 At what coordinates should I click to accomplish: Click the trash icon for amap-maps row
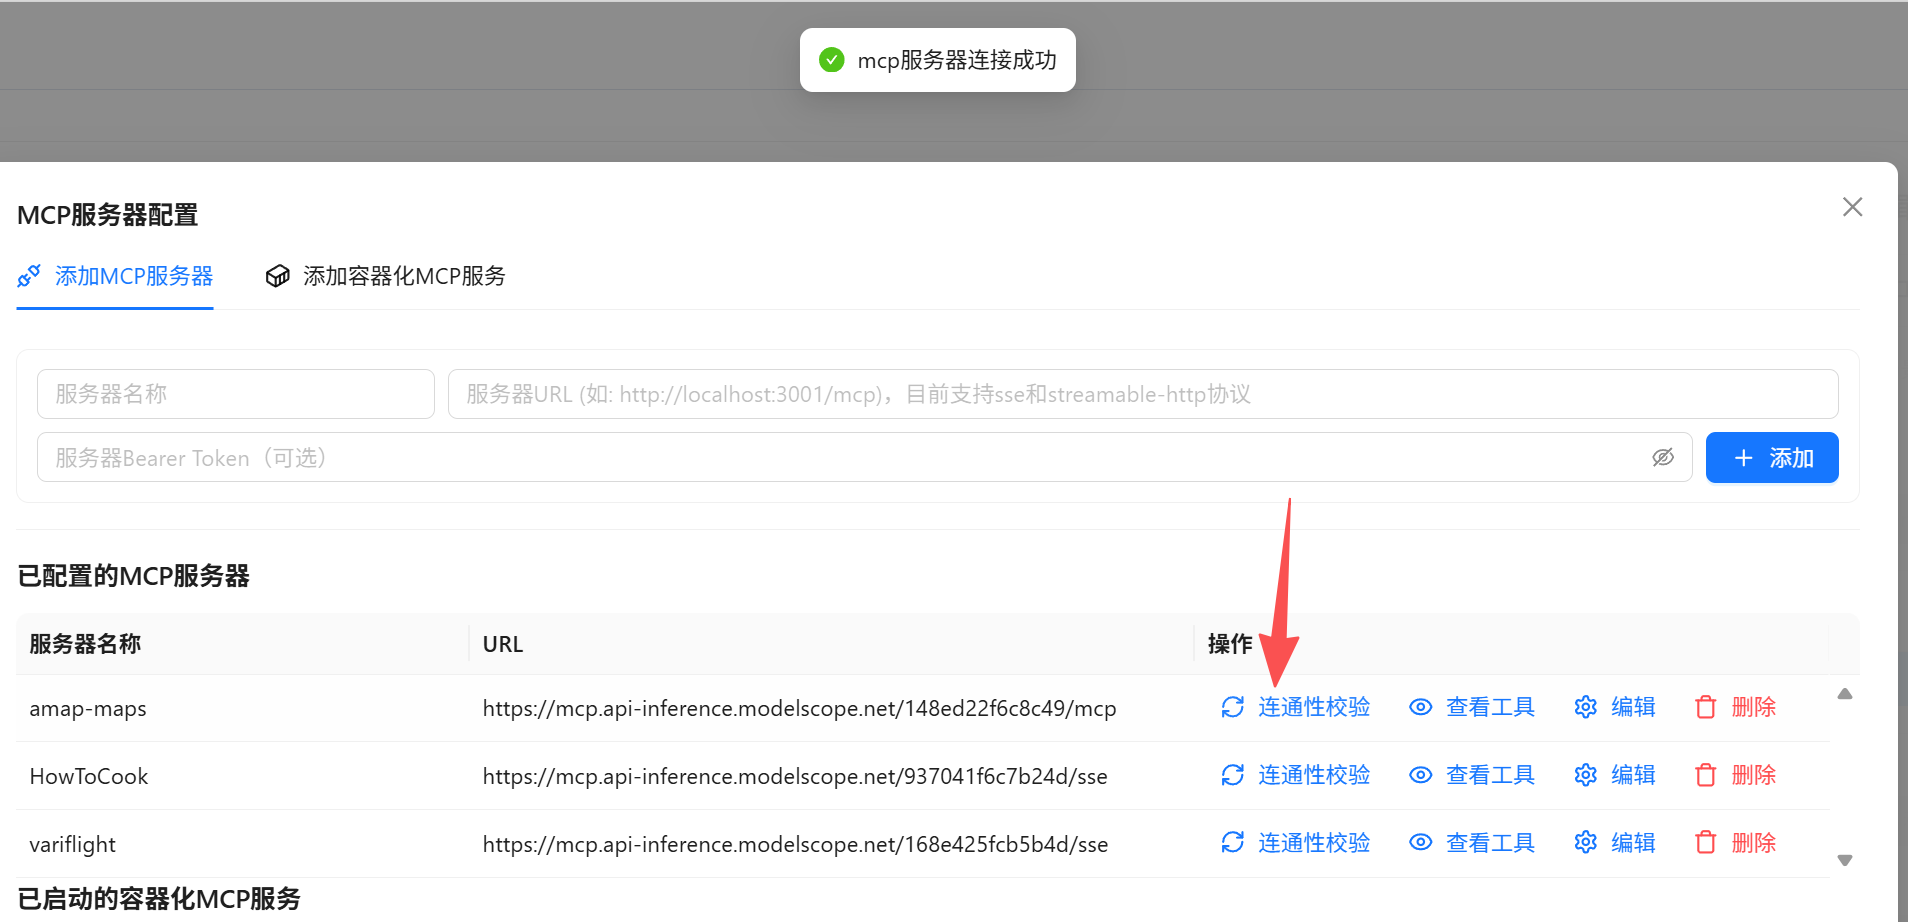pos(1705,707)
